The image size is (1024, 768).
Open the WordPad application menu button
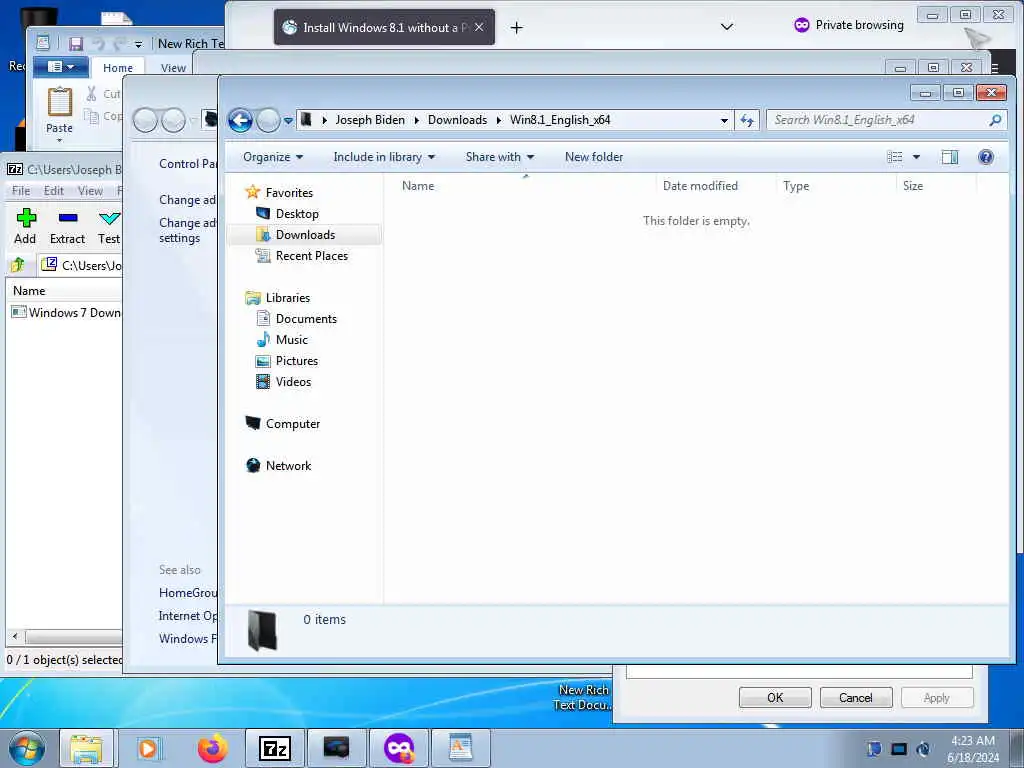click(61, 67)
